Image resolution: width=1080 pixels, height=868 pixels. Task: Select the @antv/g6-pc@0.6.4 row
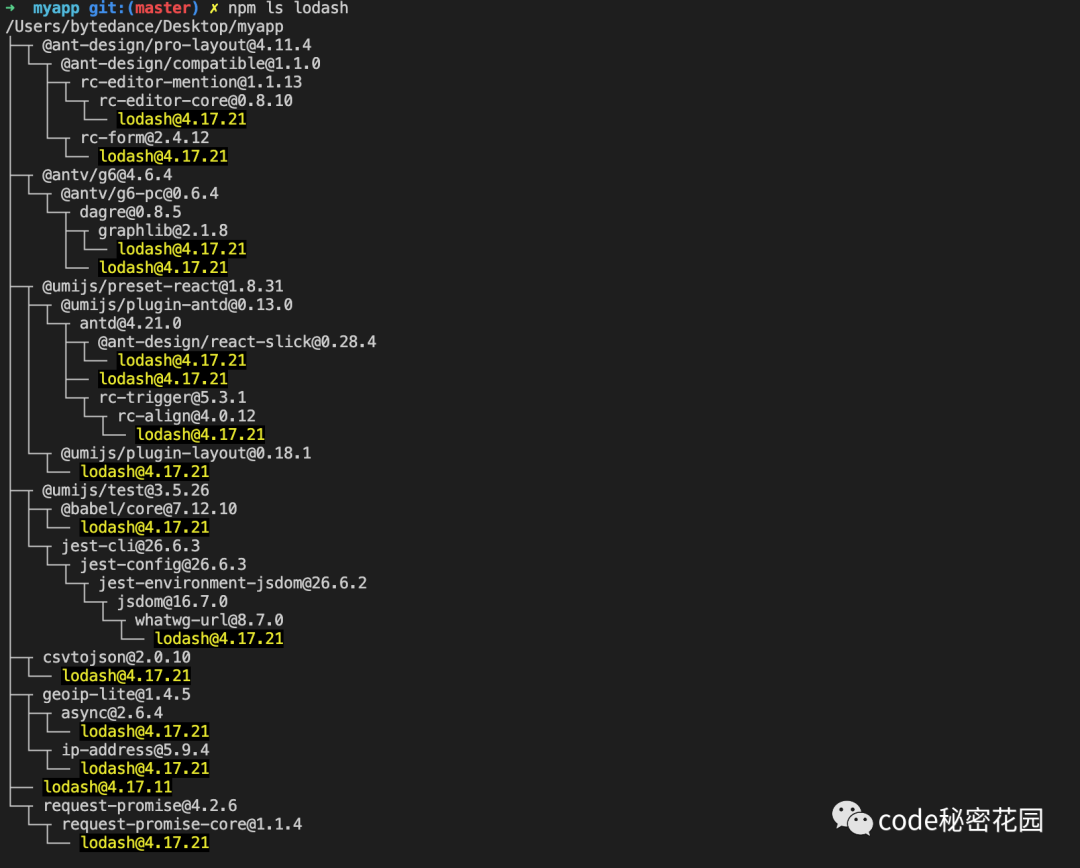[x=139, y=194]
